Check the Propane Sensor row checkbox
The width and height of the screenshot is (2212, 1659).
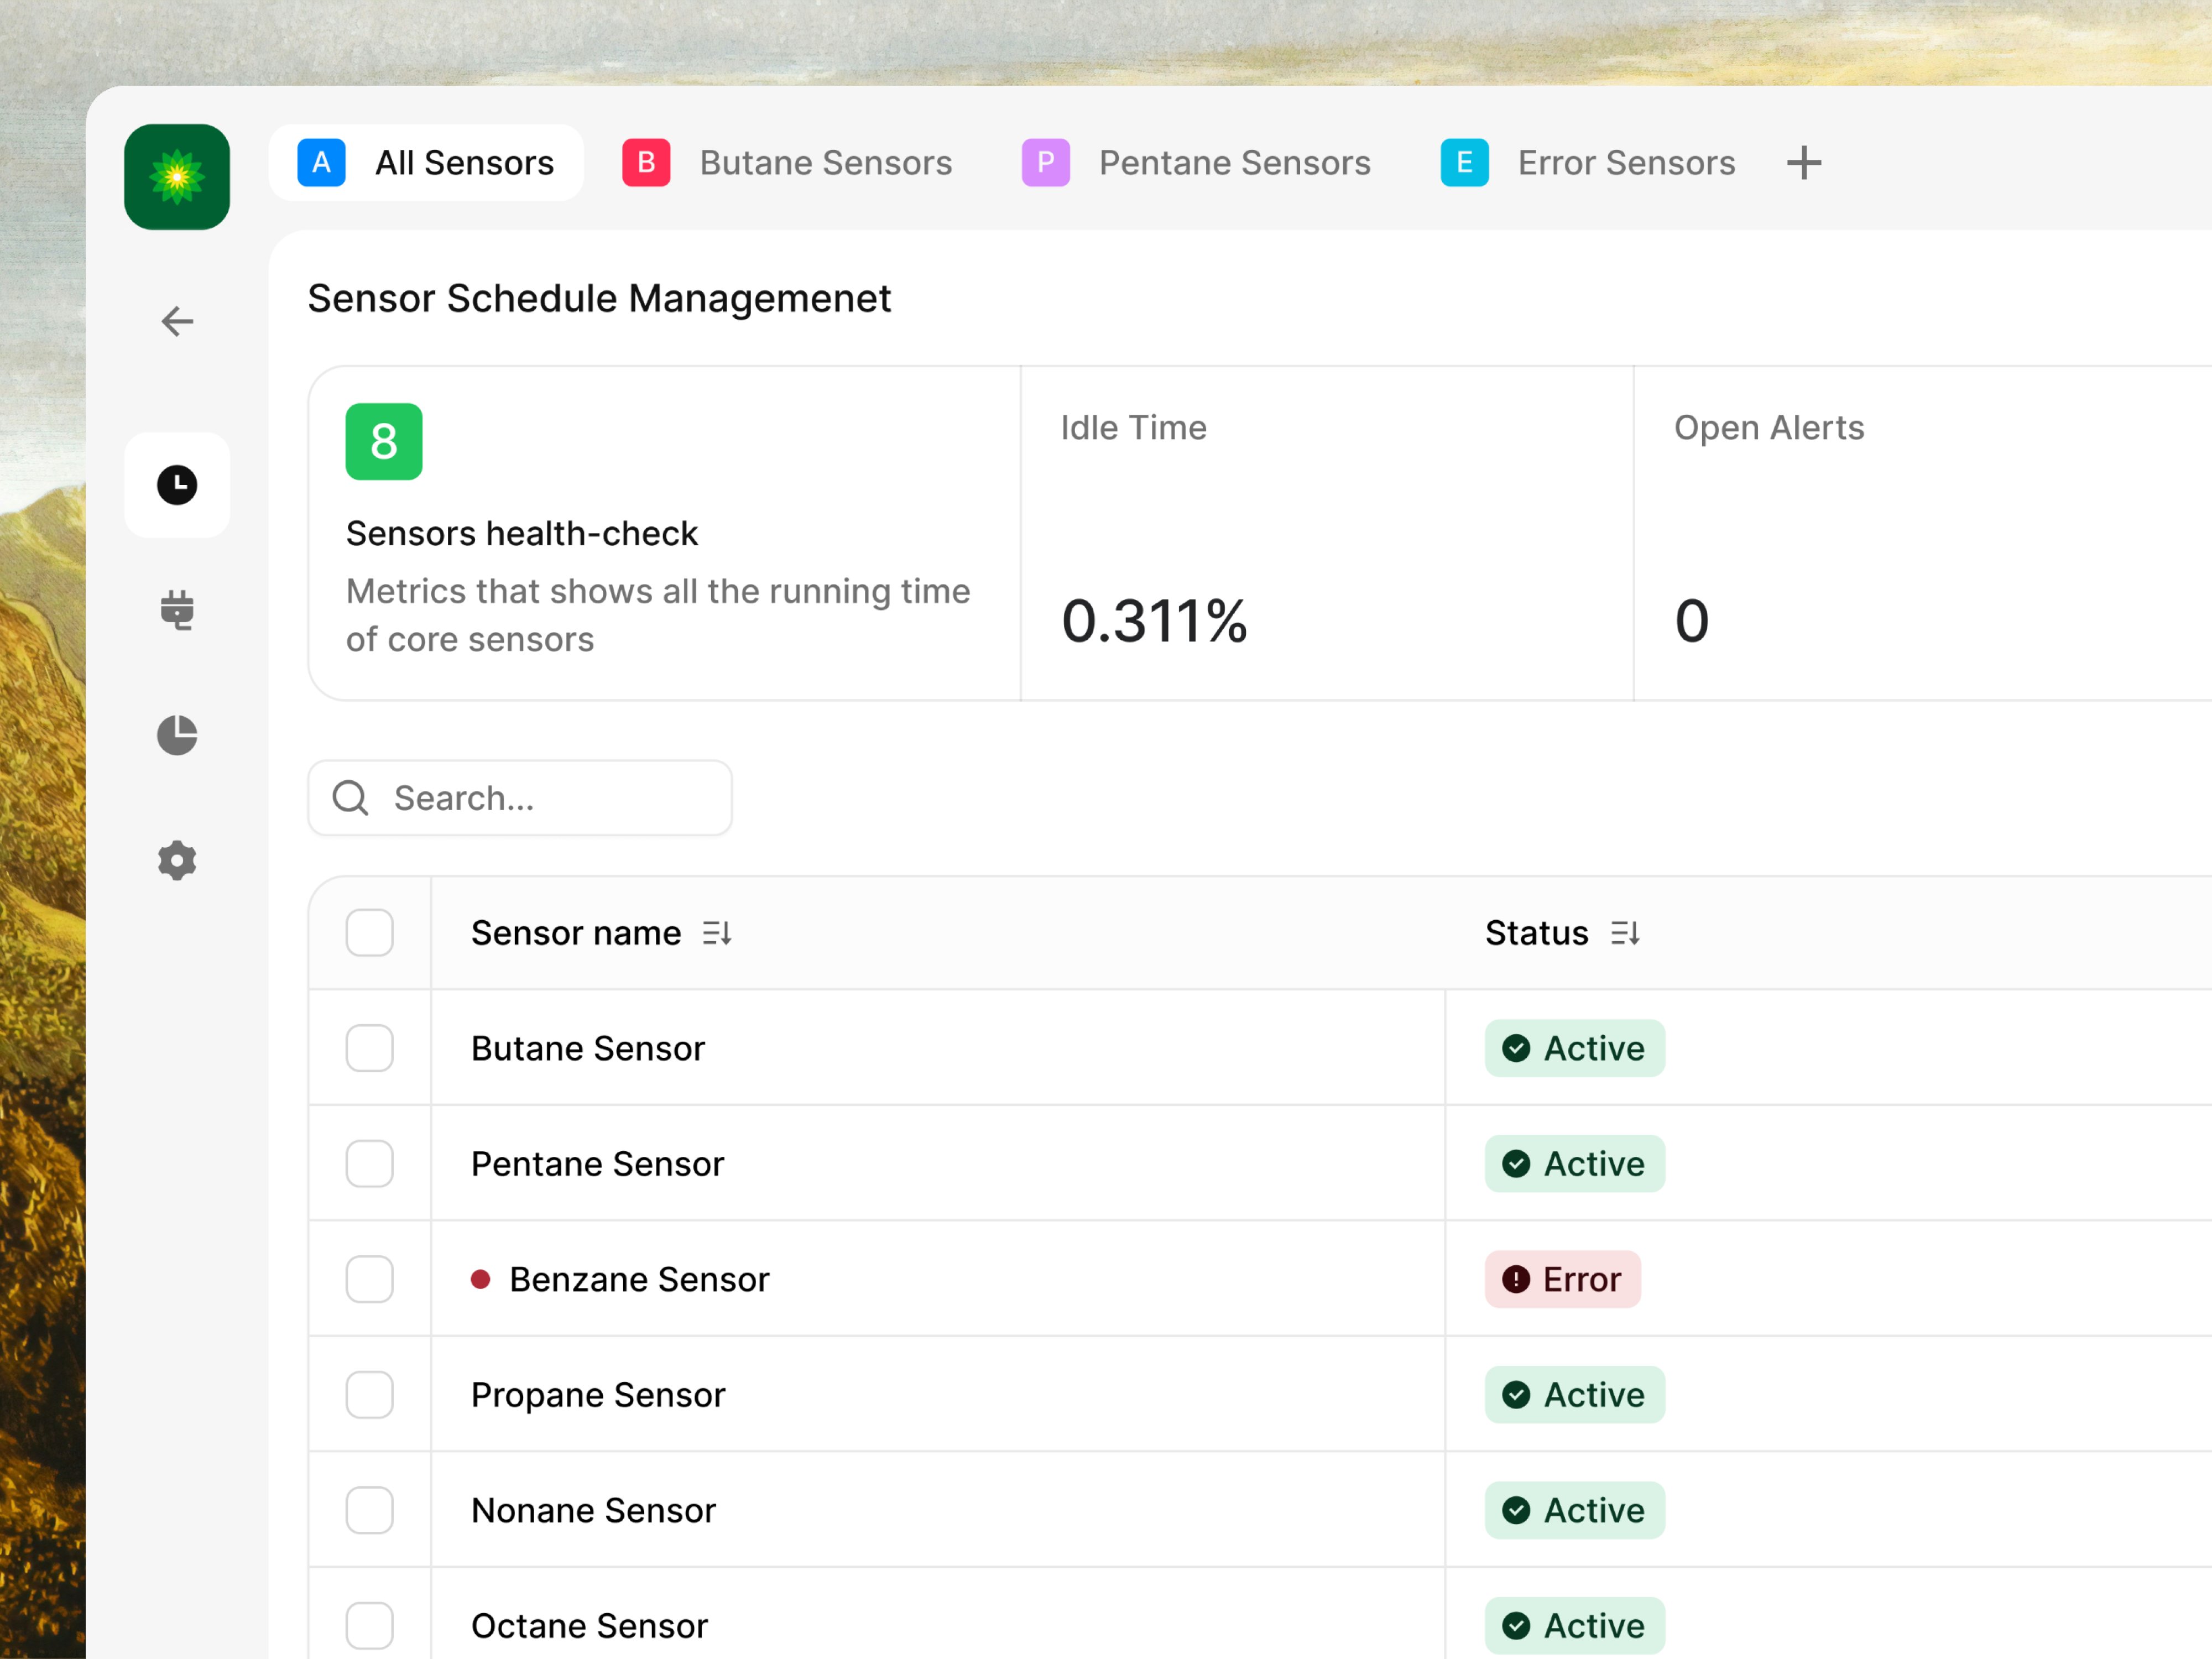pos(370,1395)
